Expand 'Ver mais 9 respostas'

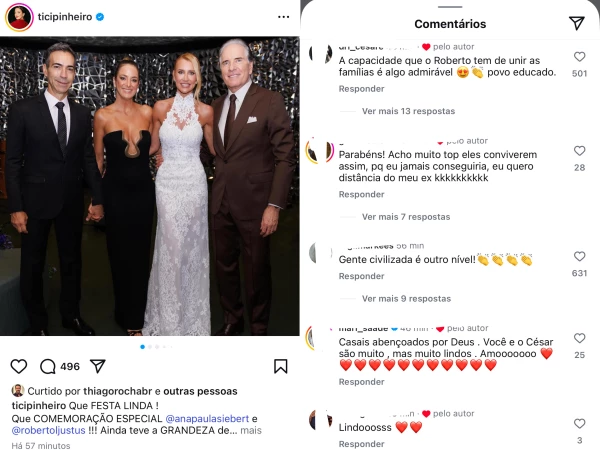click(406, 298)
